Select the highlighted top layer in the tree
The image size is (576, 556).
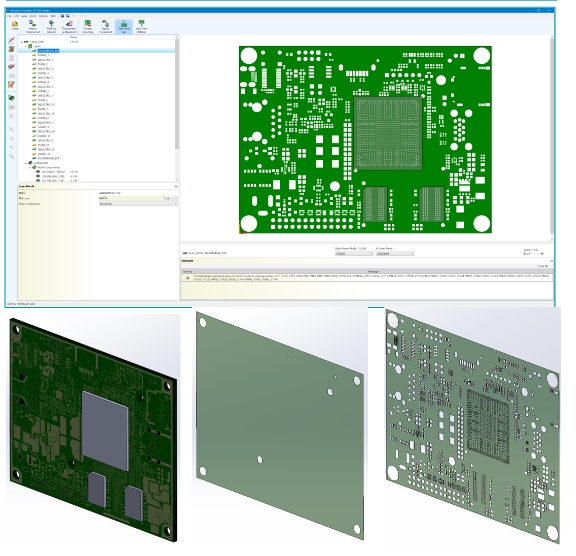pyautogui.click(x=48, y=51)
